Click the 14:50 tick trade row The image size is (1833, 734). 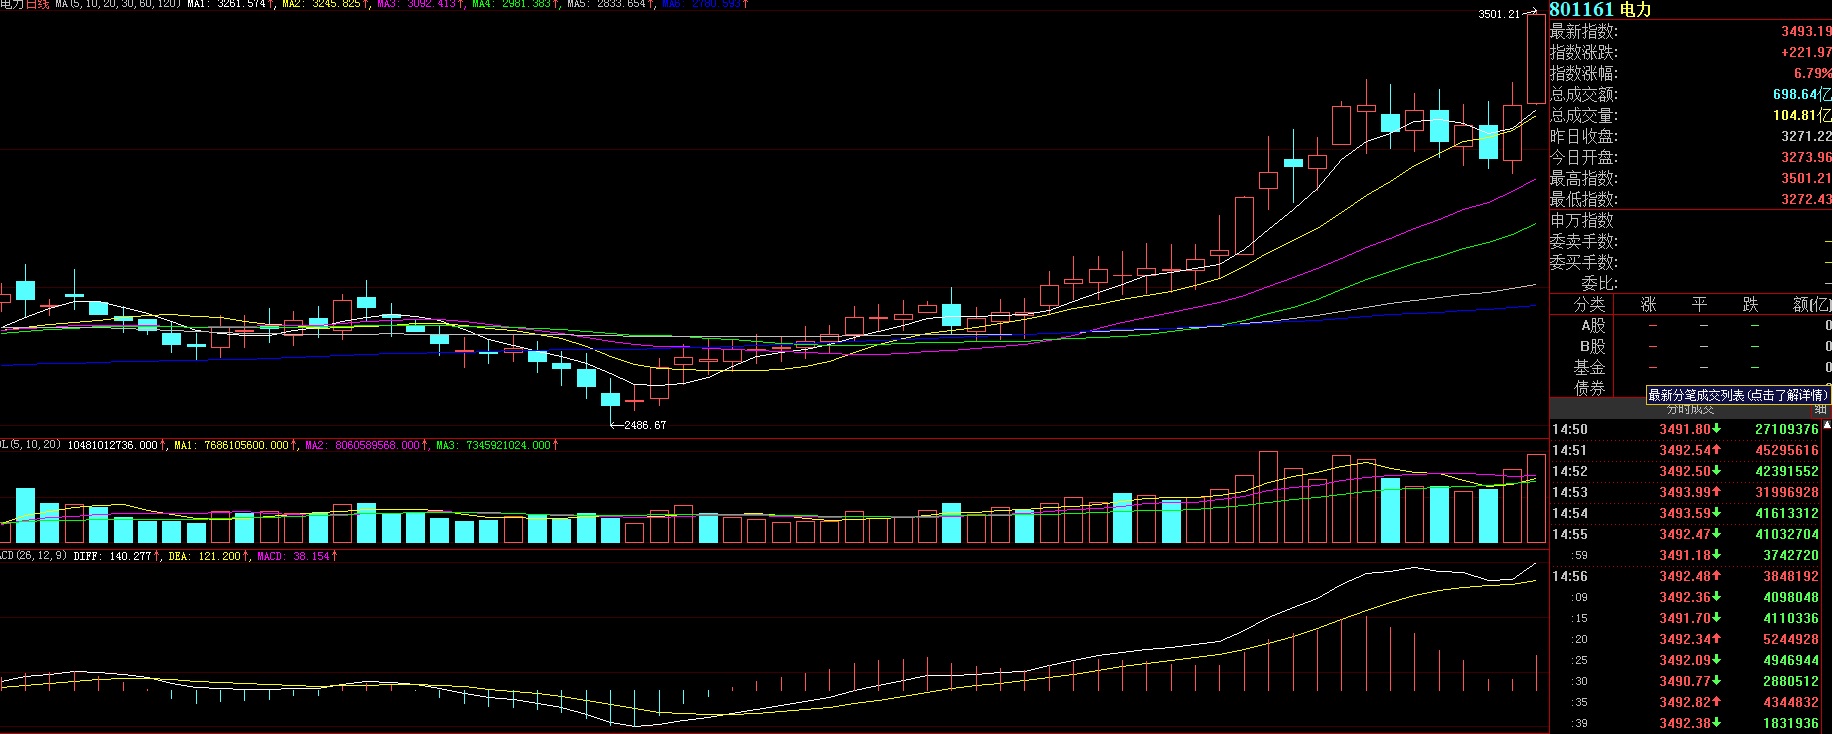pyautogui.click(x=1689, y=429)
